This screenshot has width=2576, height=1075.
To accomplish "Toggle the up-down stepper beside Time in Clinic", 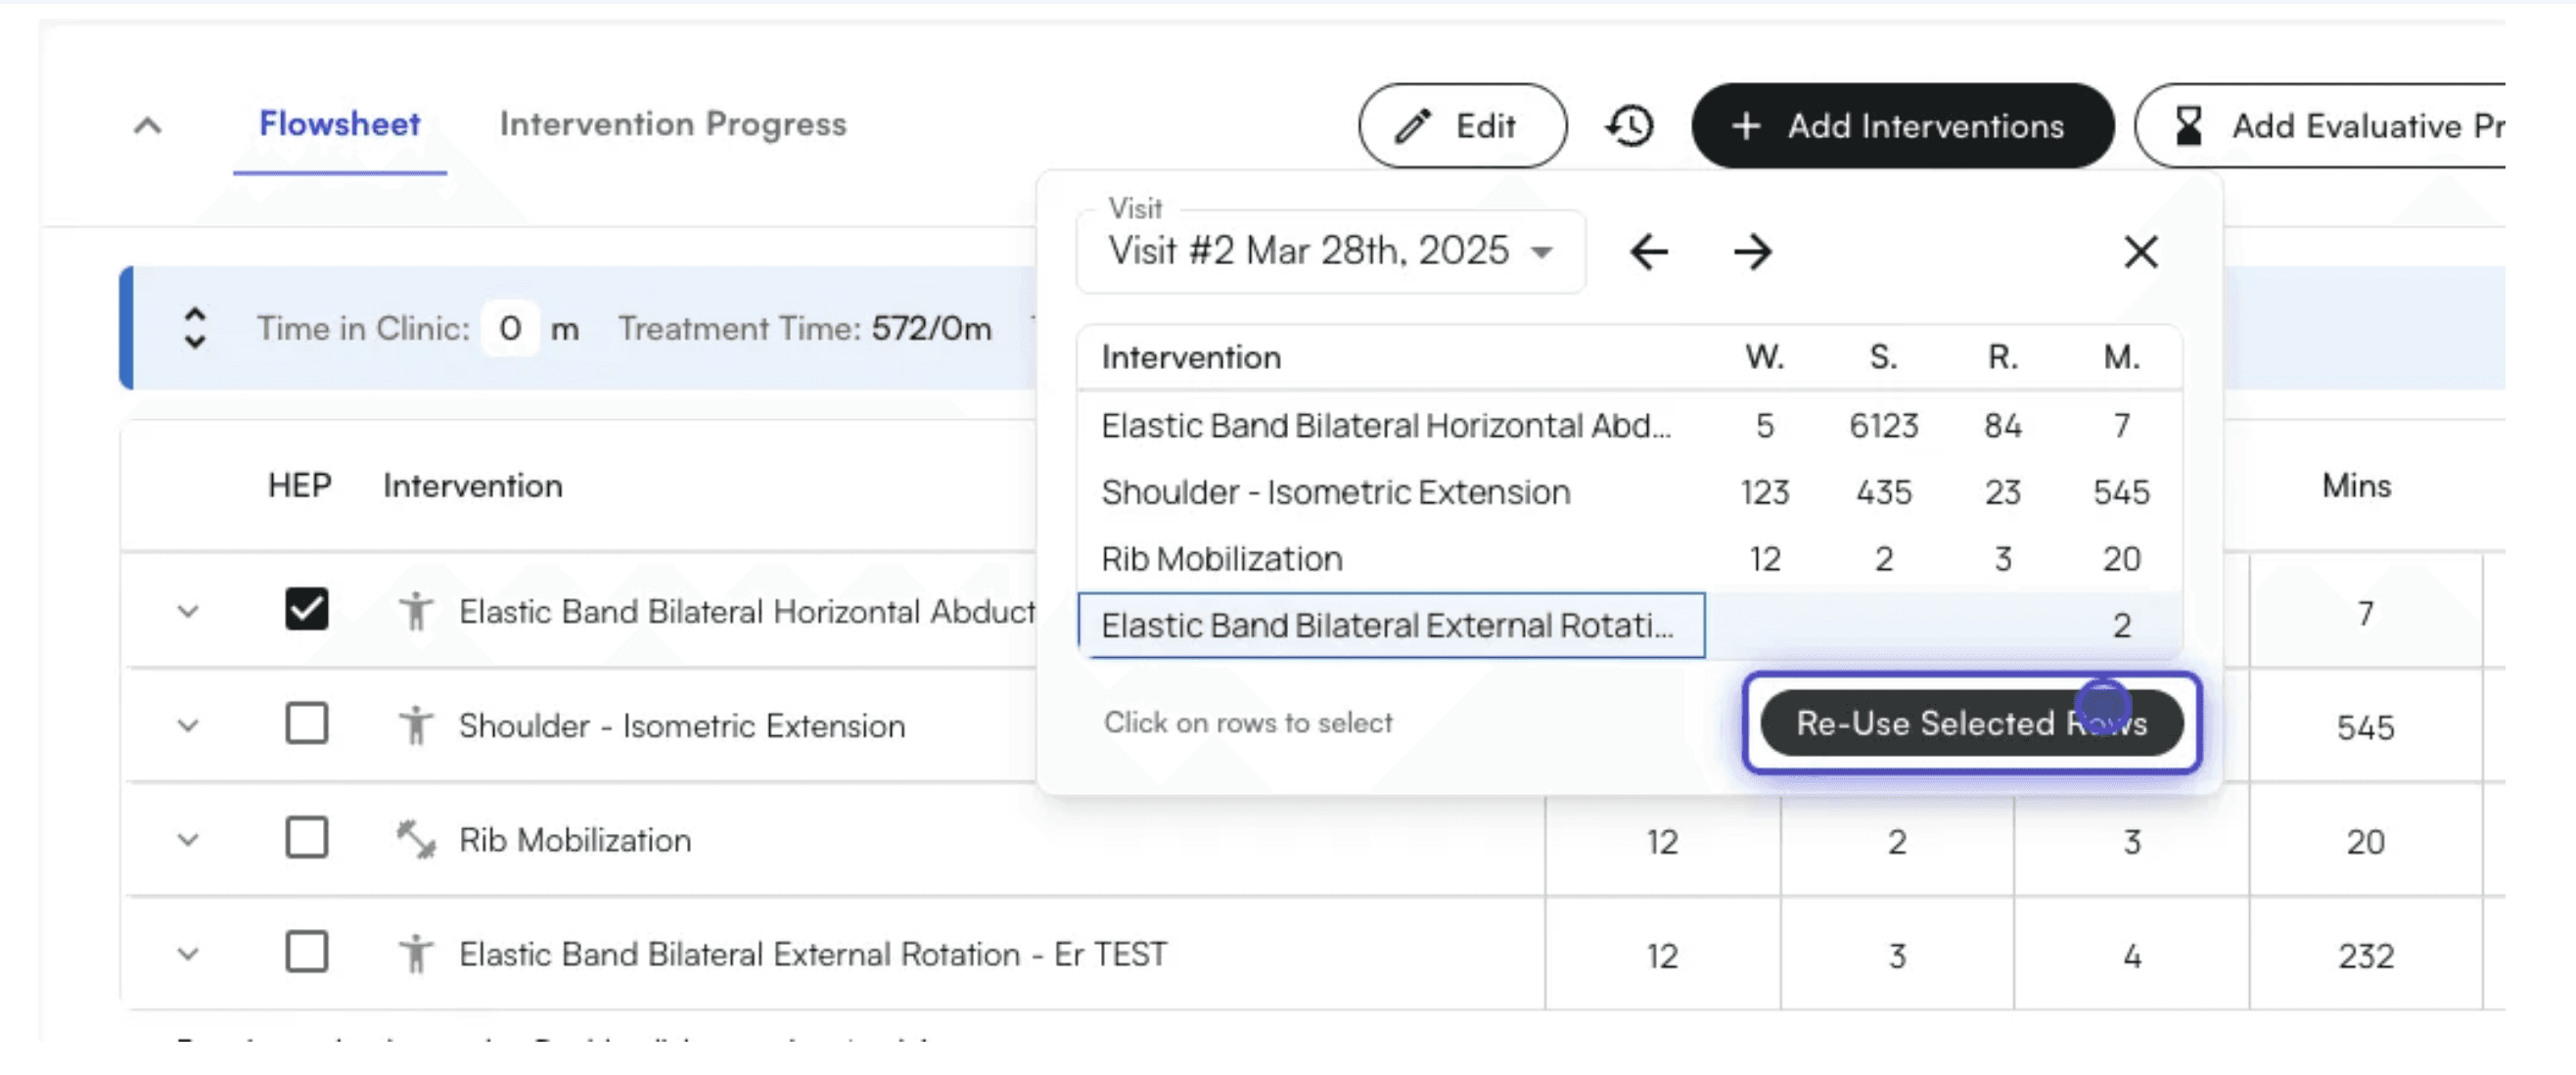I will coord(195,328).
